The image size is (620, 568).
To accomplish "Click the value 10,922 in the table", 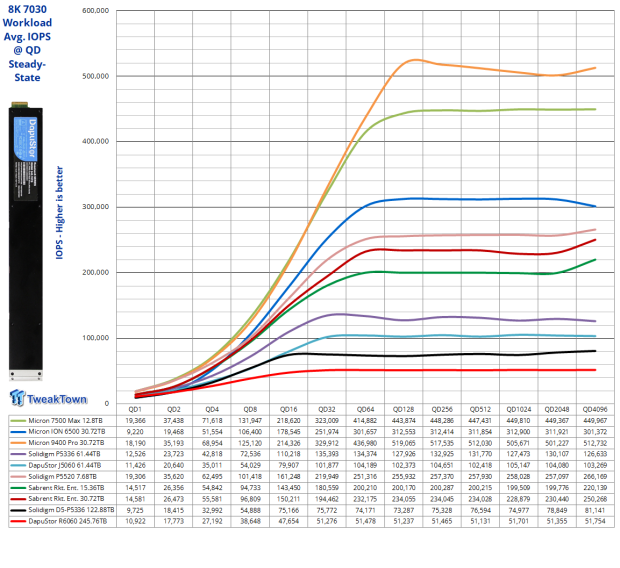I will click(135, 521).
